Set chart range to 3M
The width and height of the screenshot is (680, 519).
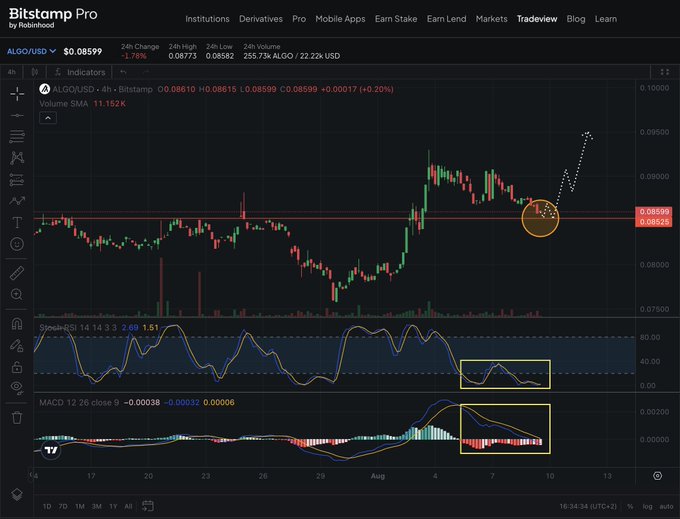pyautogui.click(x=97, y=506)
